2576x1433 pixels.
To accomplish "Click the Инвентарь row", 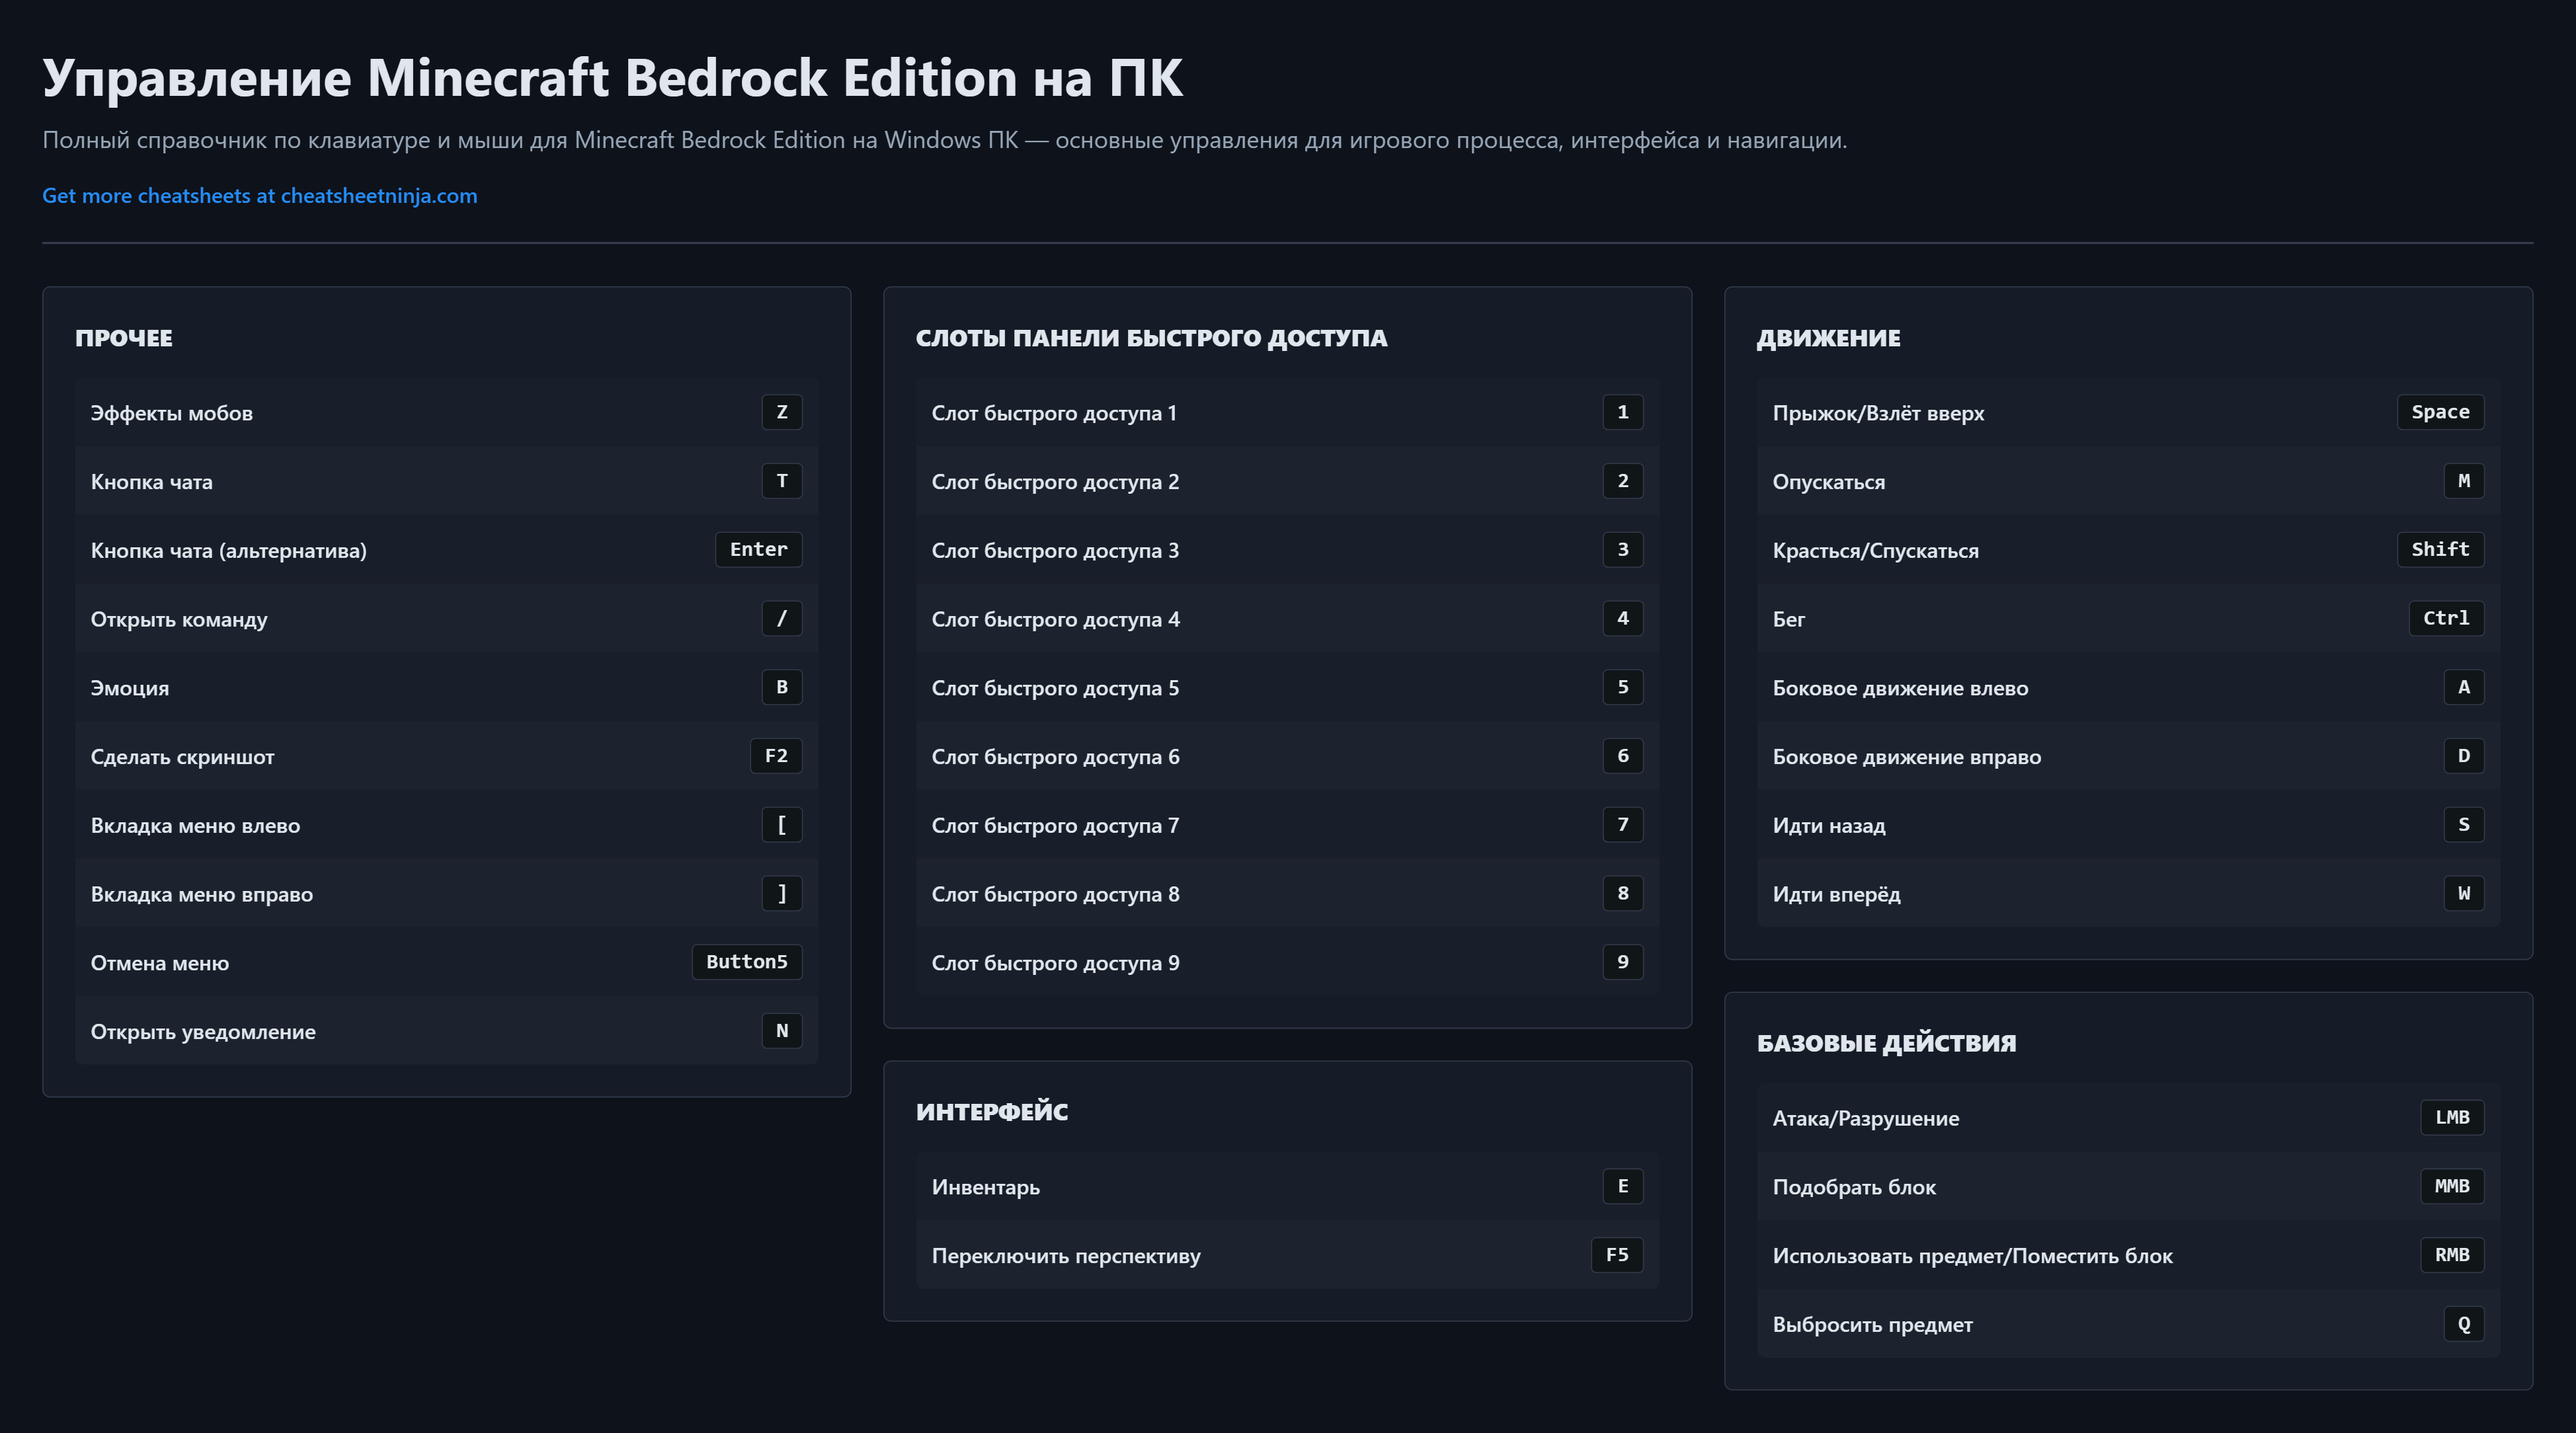I will pos(1286,1187).
